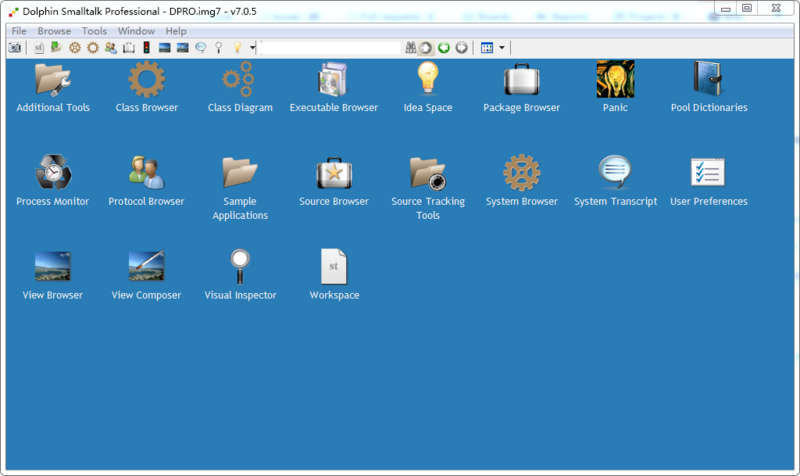Open the Executable Browser icon
This screenshot has width=800, height=476.
[333, 80]
